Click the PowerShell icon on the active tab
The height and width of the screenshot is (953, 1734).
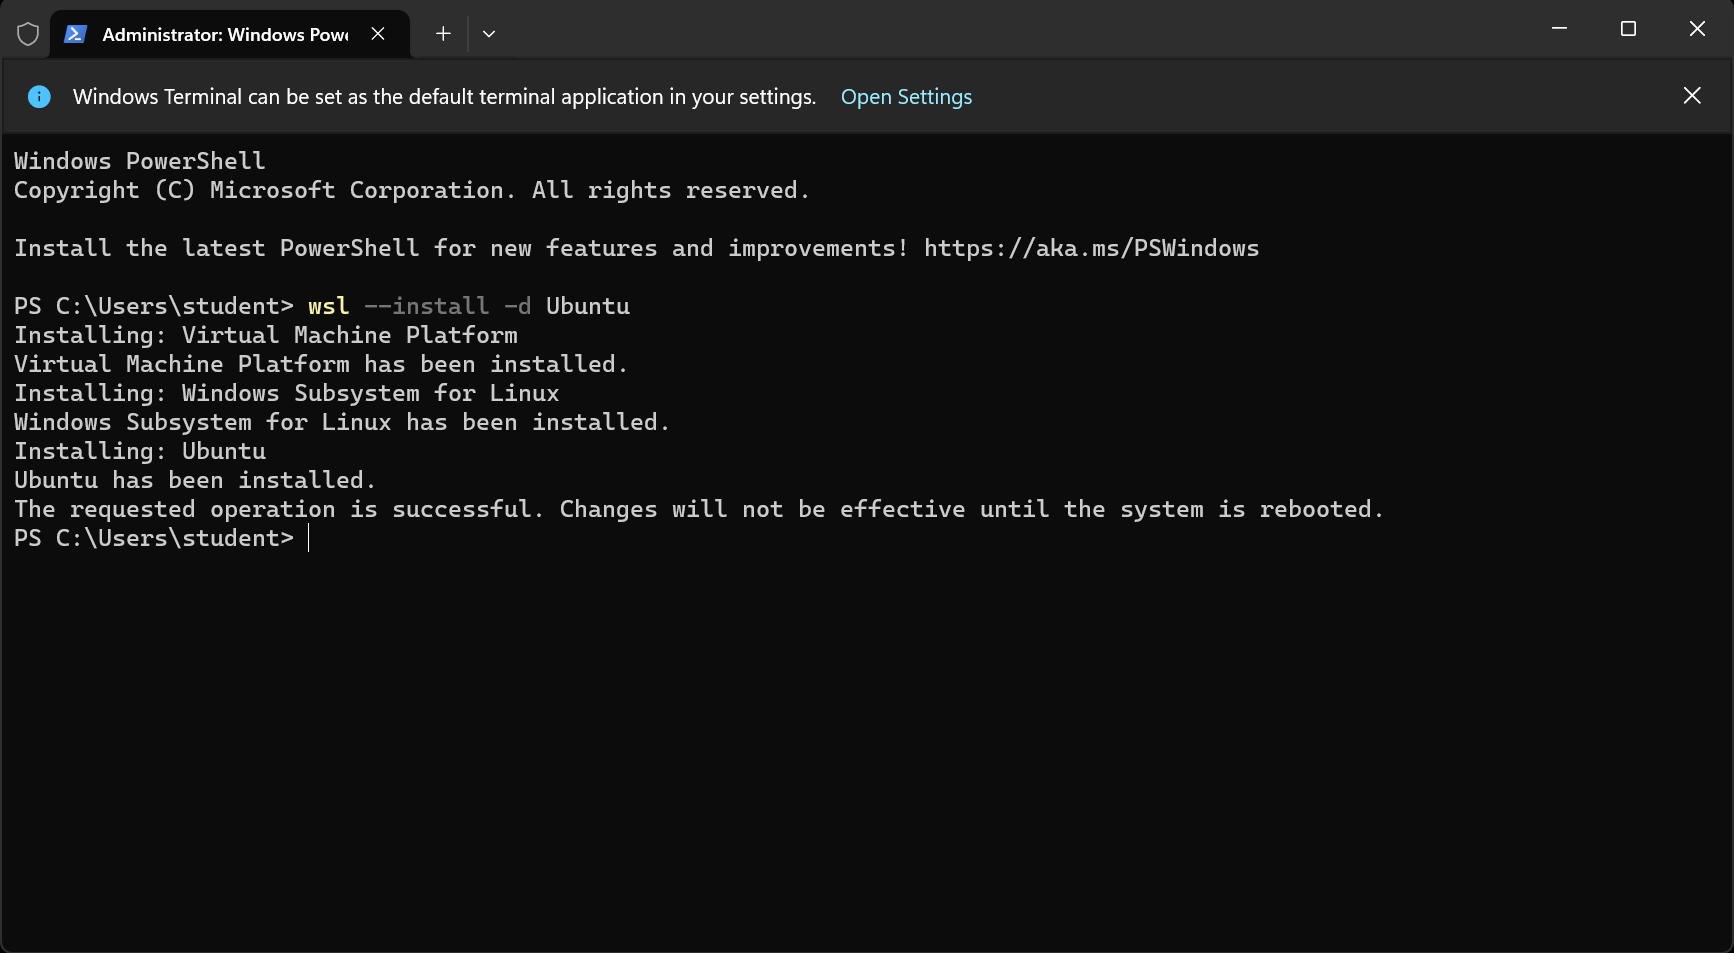[74, 33]
